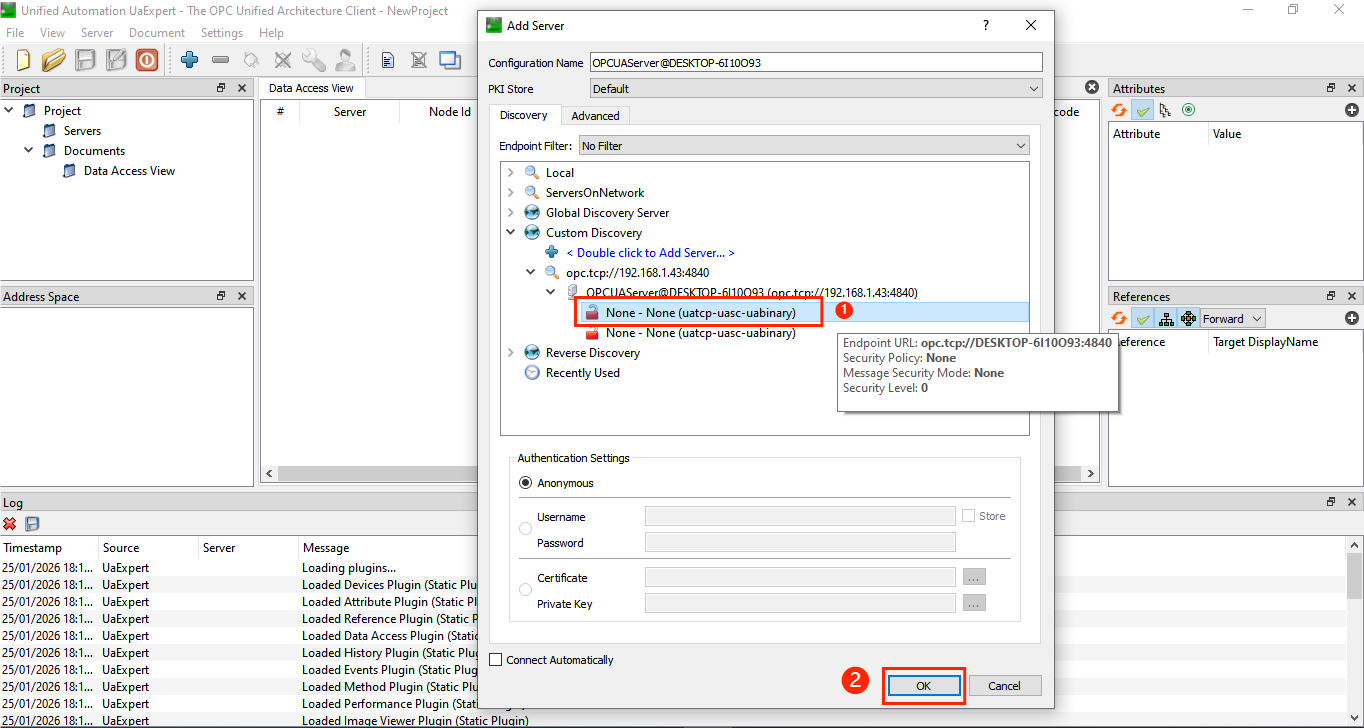The image size is (1364, 728).
Task: Enable the Connect Automatically checkbox
Action: pyautogui.click(x=496, y=660)
